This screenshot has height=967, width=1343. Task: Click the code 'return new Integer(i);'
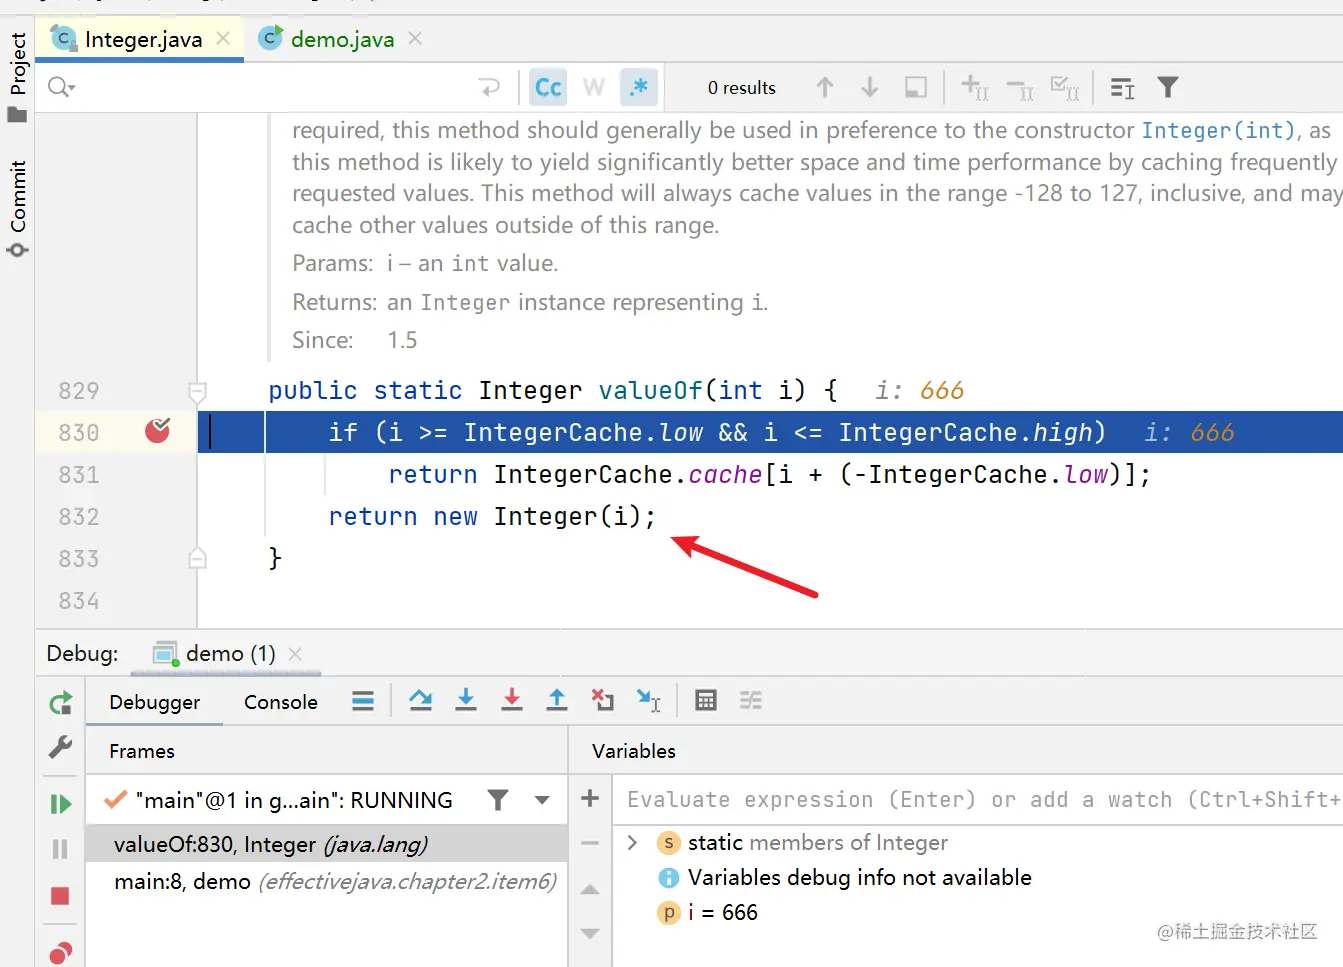coord(492,517)
